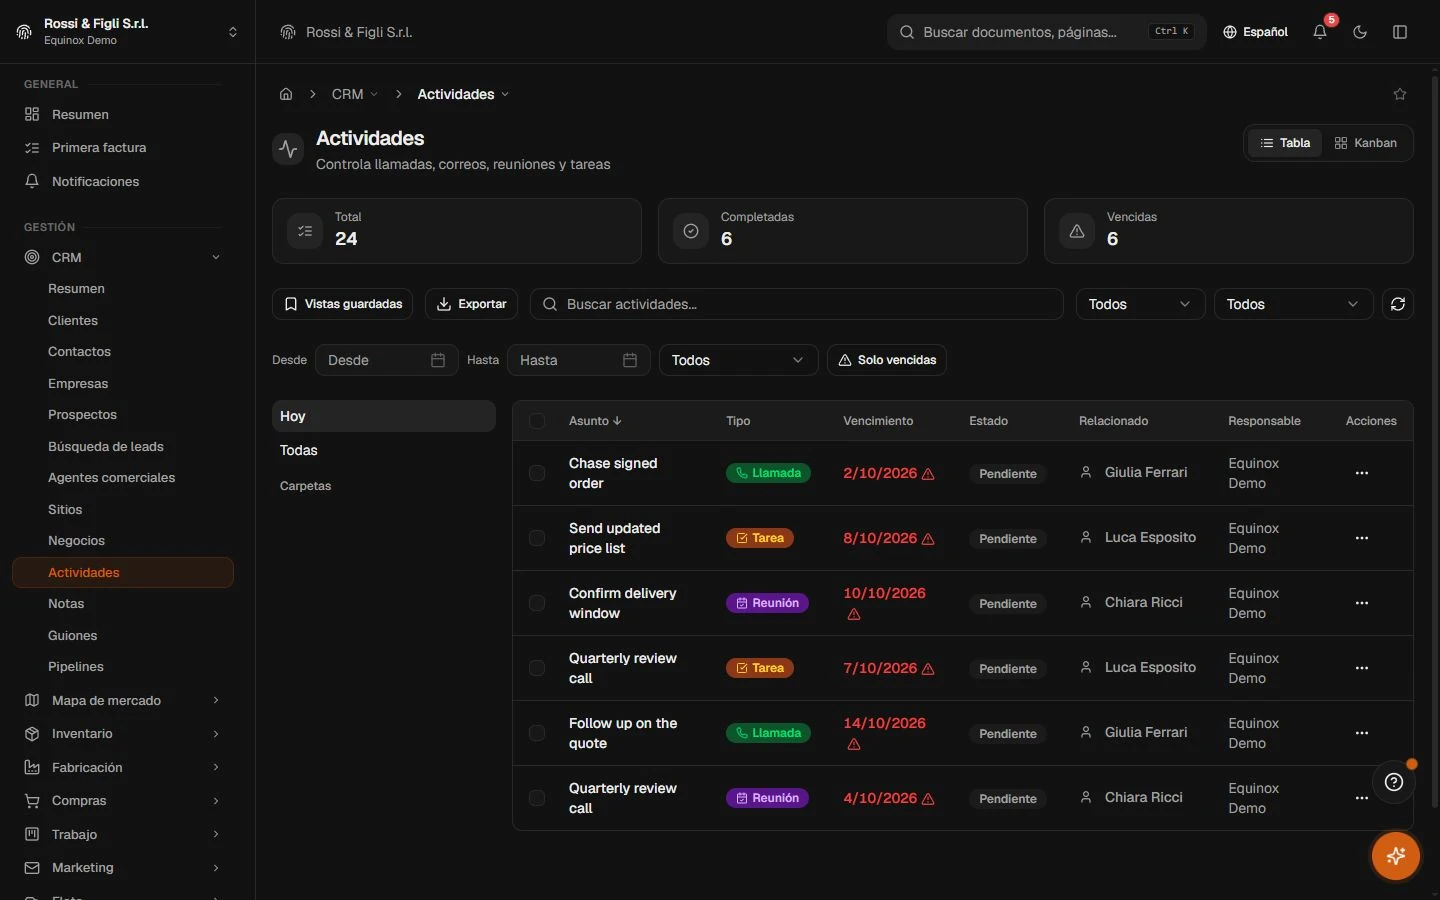Image resolution: width=1440 pixels, height=900 pixels.
Task: Open Vistas guardadas
Action: 344,304
